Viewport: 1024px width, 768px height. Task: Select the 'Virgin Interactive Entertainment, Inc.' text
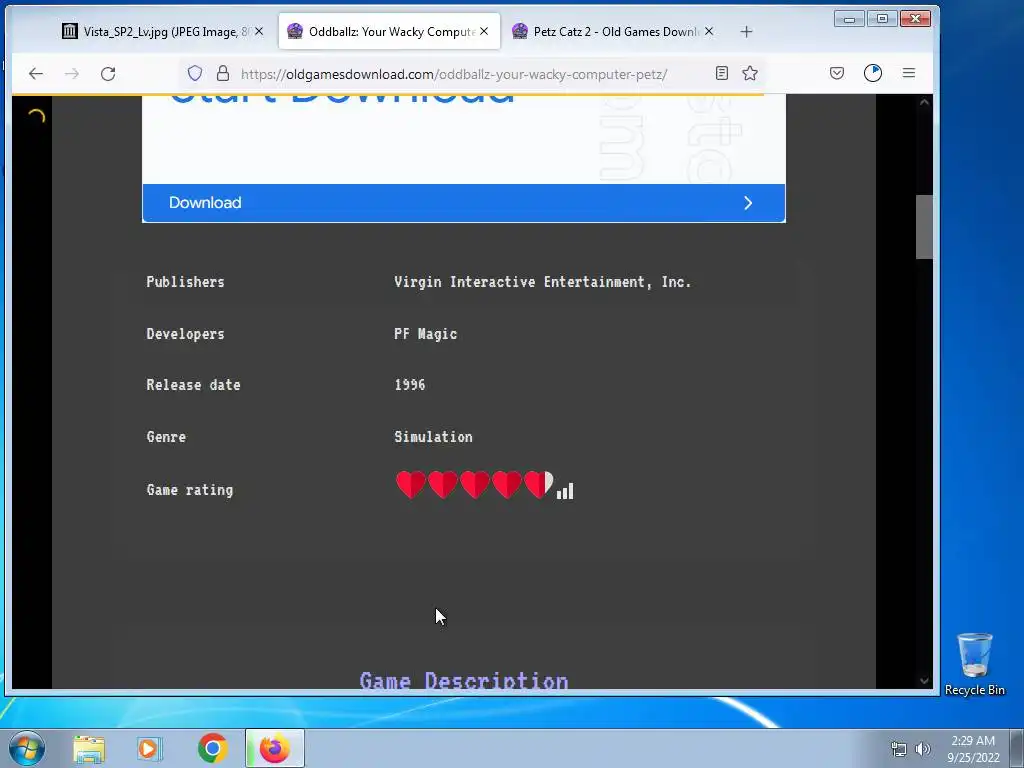coord(542,282)
